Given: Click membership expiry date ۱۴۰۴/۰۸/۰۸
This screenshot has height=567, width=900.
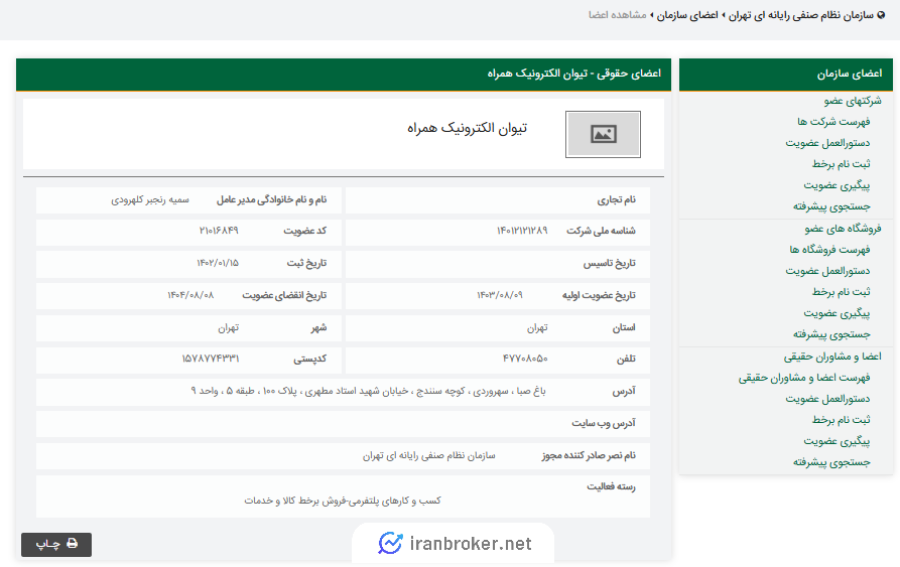Looking at the screenshot, I should point(191,295).
